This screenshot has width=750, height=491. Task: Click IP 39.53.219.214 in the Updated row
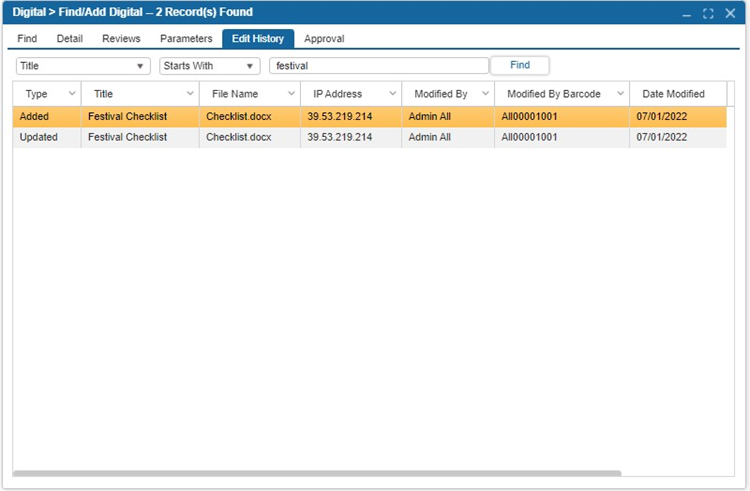340,137
